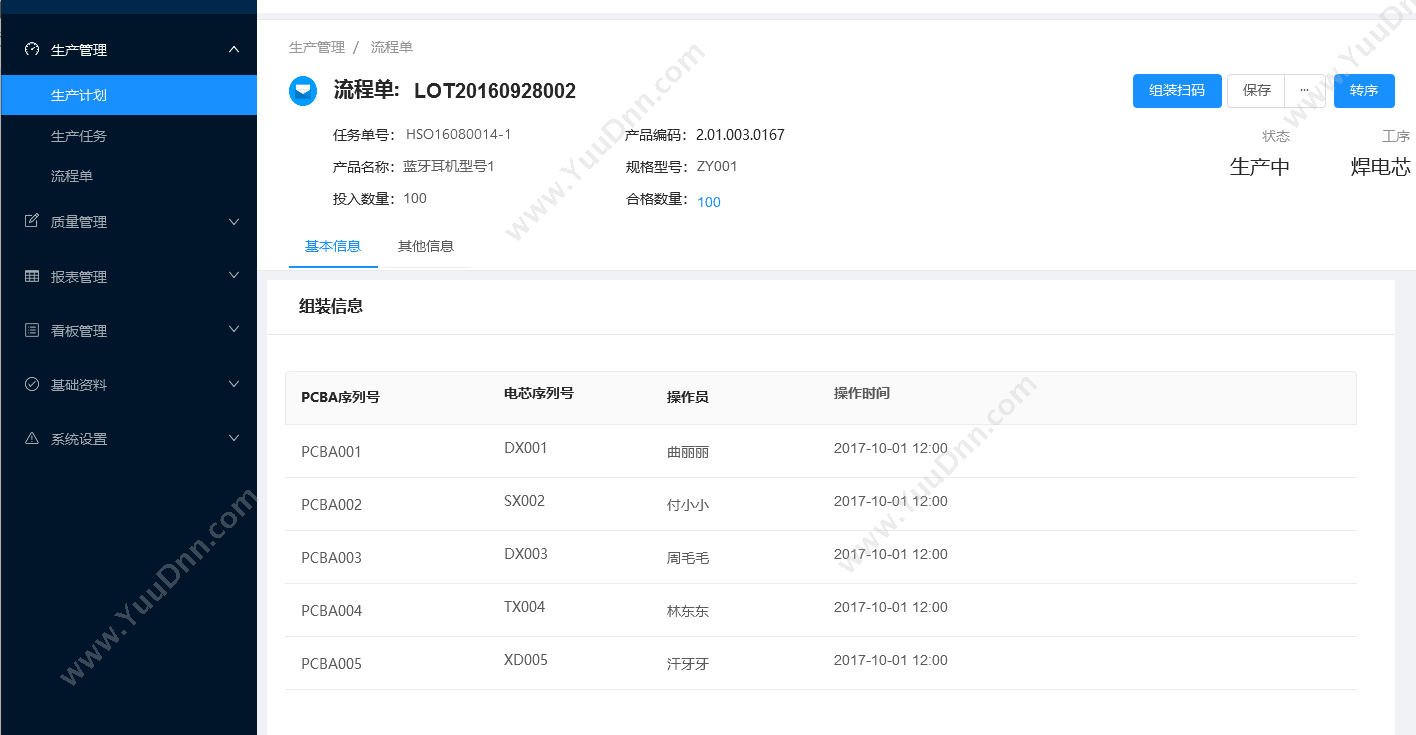The width and height of the screenshot is (1416, 735).
Task: Click the 操作员 column header
Action: [688, 397]
